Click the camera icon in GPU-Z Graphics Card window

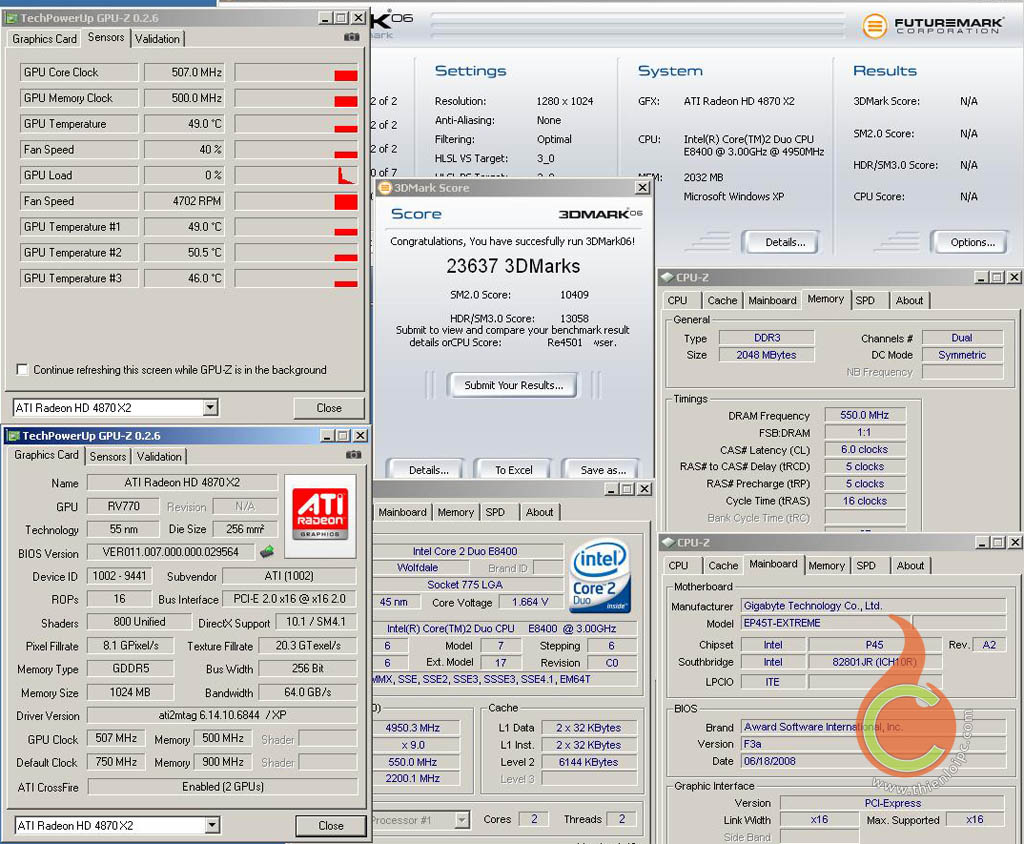click(353, 455)
